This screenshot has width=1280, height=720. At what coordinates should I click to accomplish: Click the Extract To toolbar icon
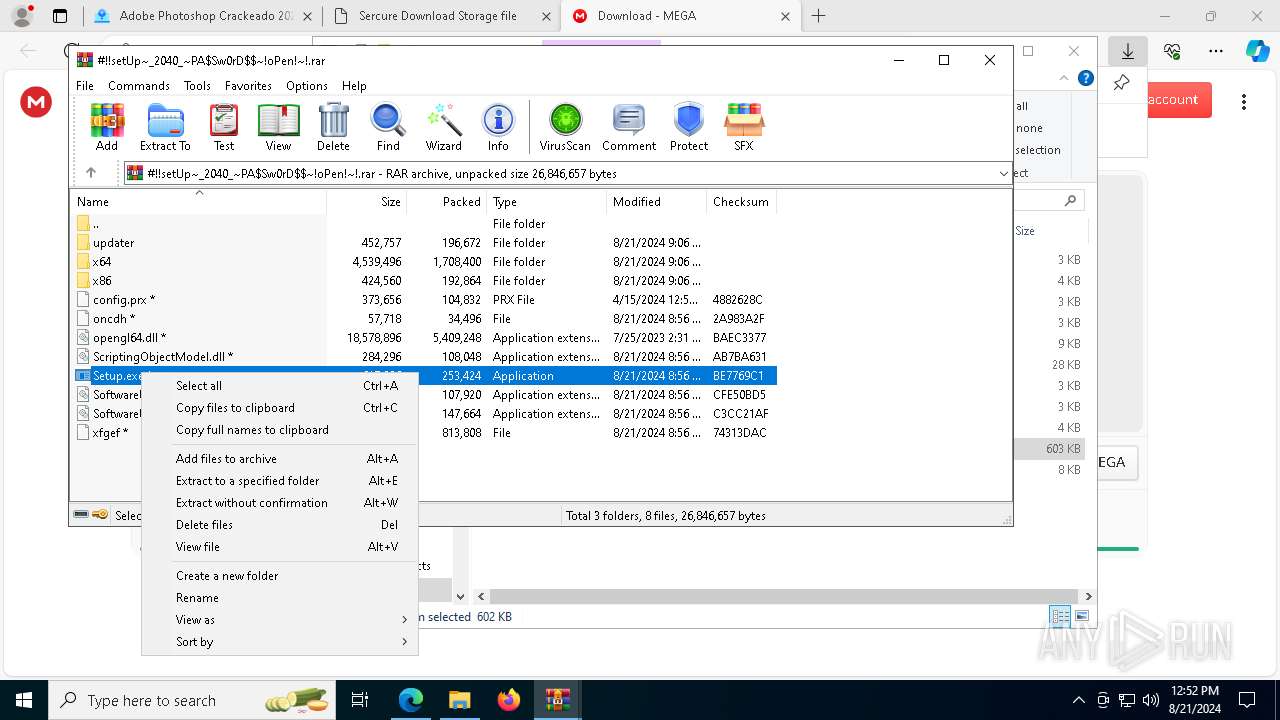[x=165, y=127]
